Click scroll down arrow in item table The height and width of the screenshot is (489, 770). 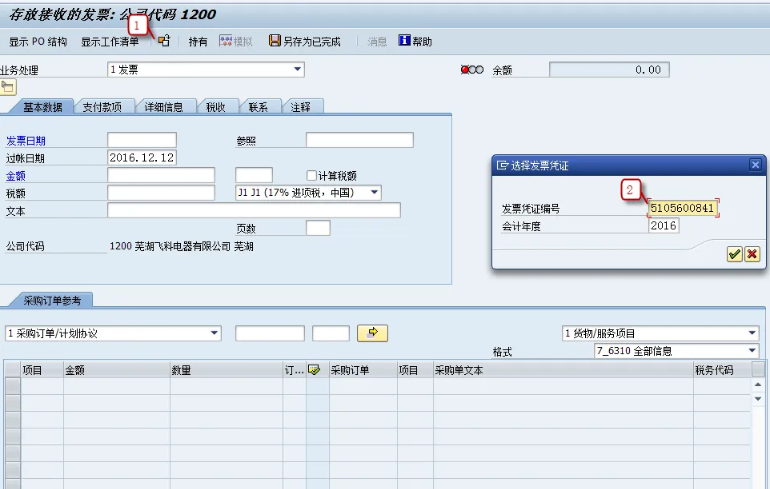pos(758,399)
